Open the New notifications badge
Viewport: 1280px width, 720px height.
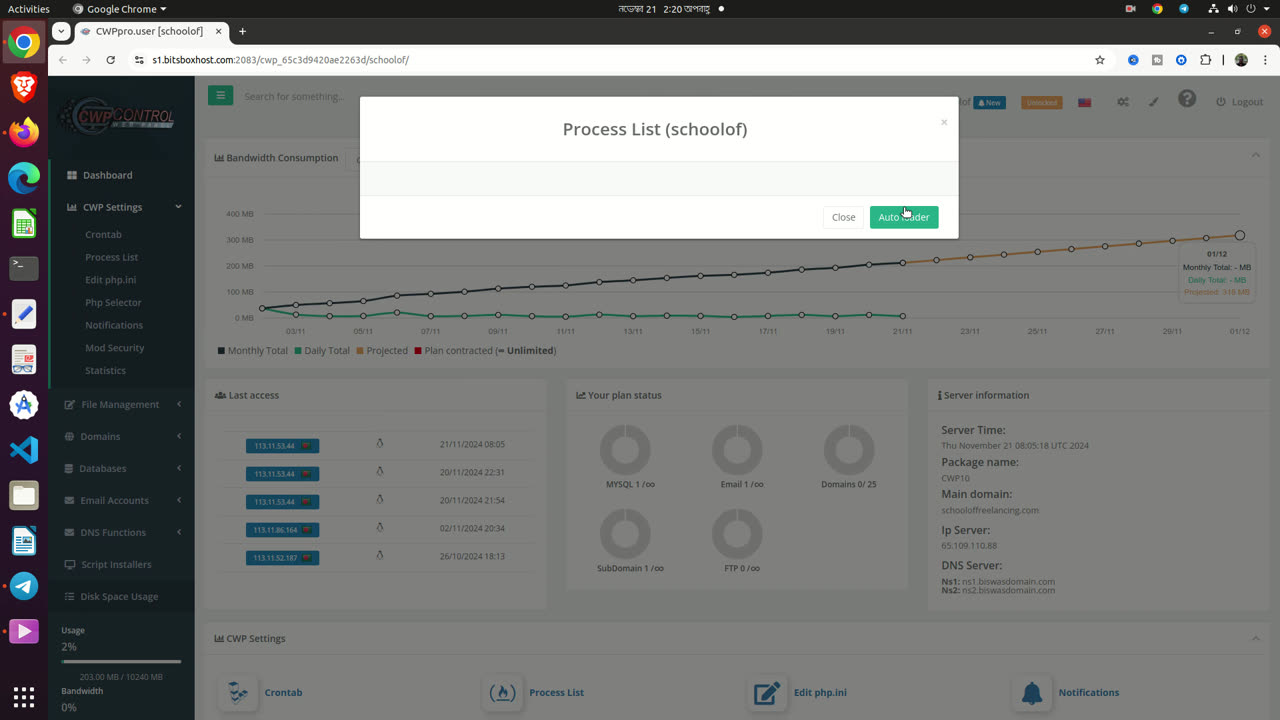pos(990,102)
